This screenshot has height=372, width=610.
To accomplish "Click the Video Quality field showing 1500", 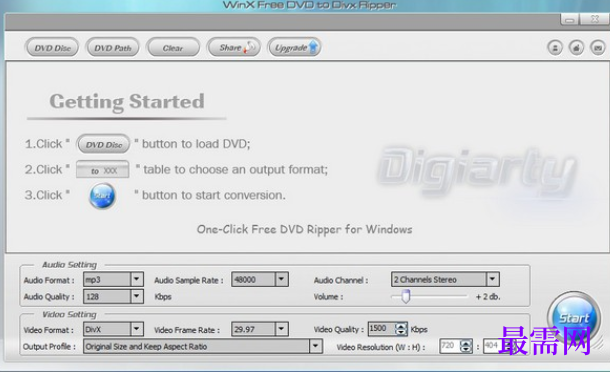I will pos(381,329).
